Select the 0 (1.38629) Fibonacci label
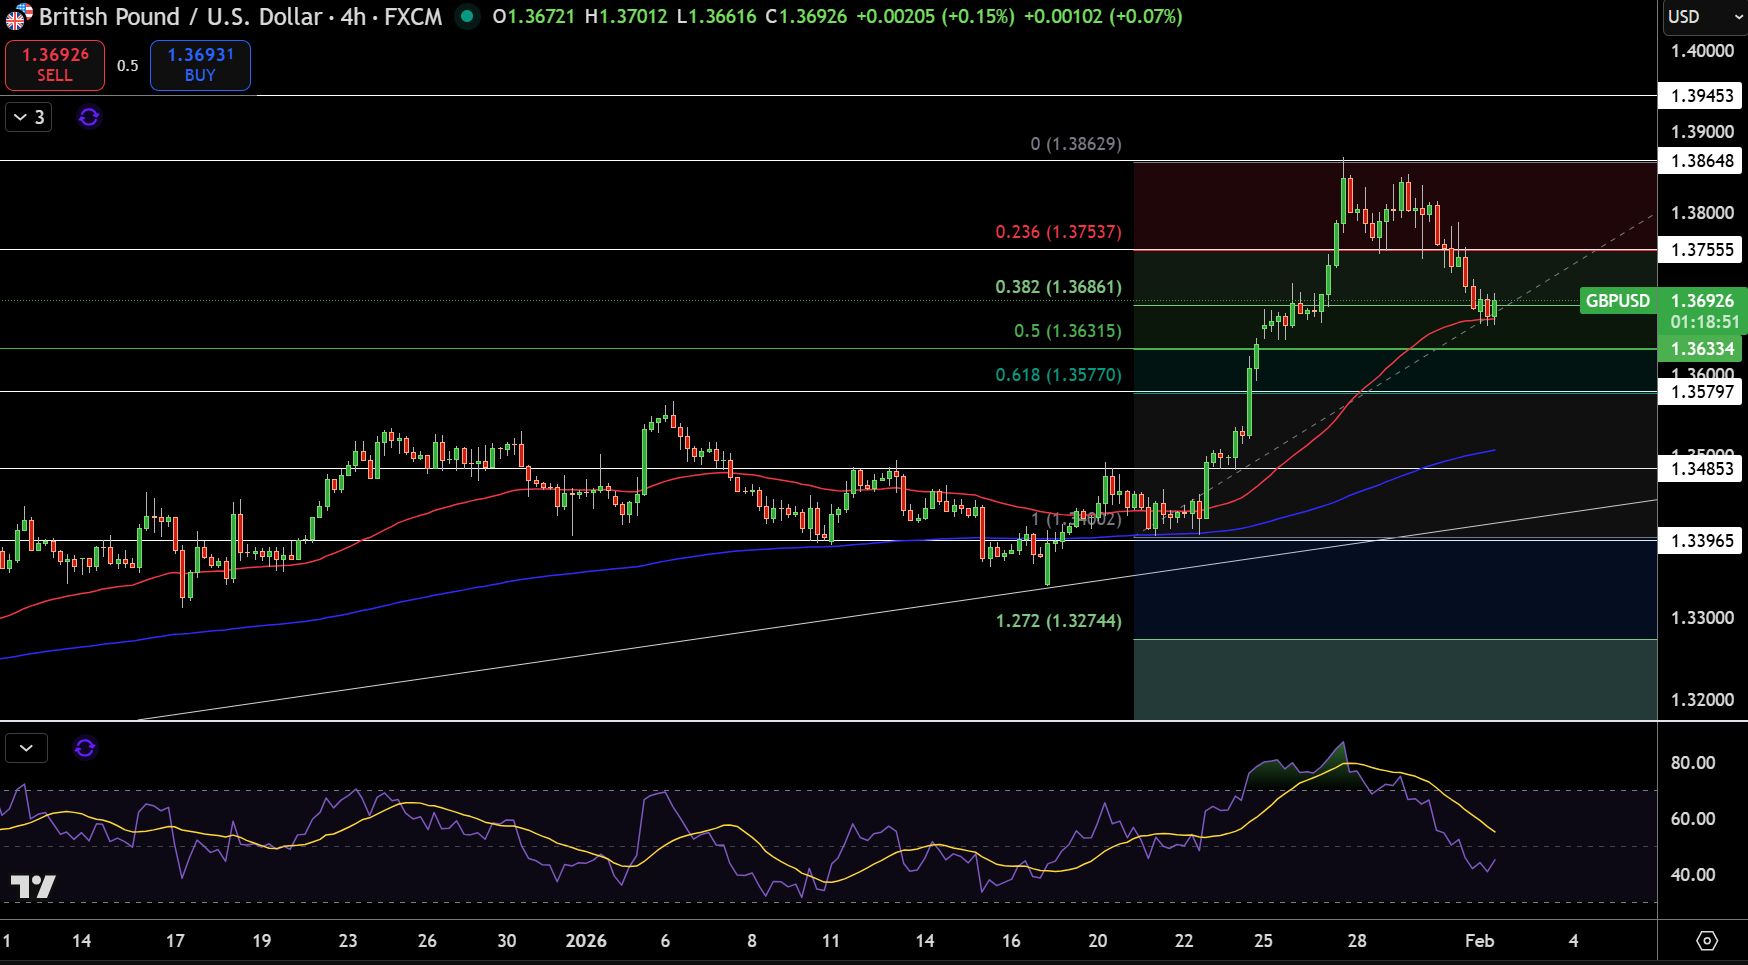Screen dimensions: 1748x965 (1076, 144)
